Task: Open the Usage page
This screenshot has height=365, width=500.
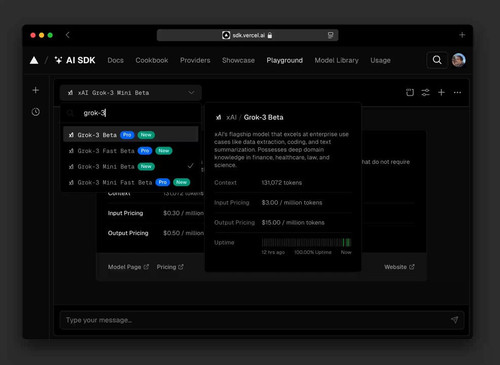Action: [x=380, y=60]
